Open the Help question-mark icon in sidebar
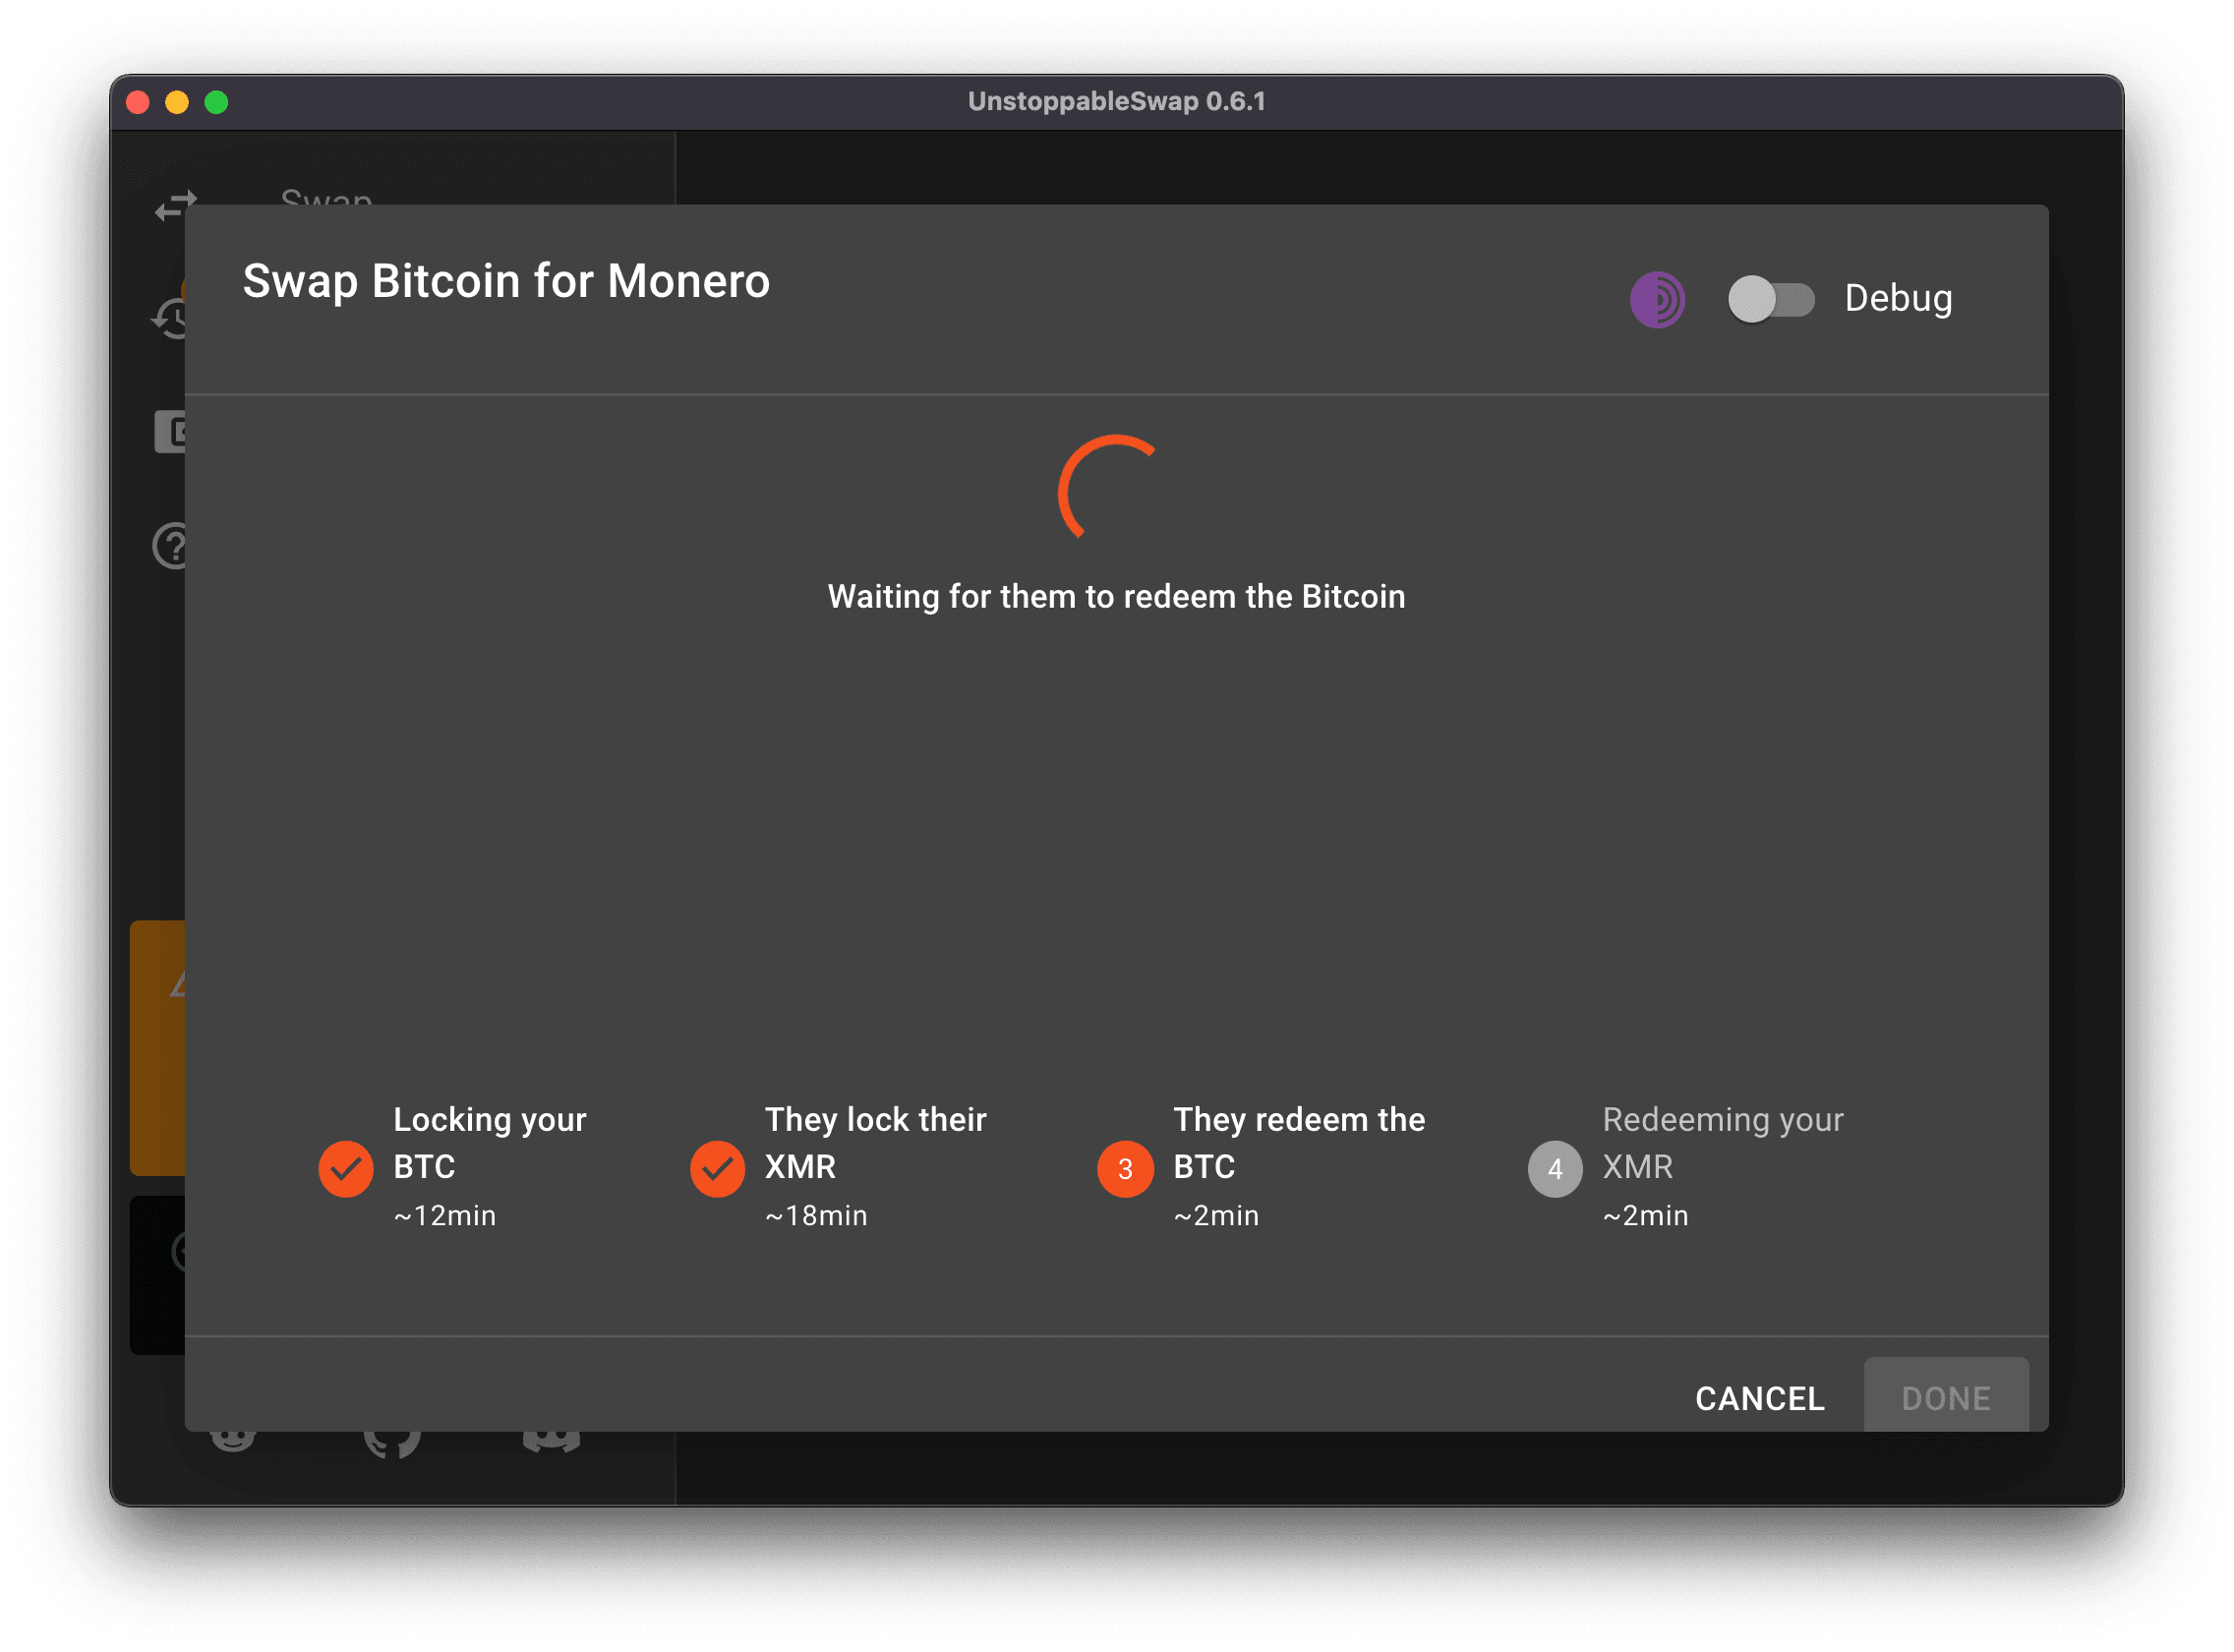Viewport: 2234px width, 1652px height. (169, 546)
